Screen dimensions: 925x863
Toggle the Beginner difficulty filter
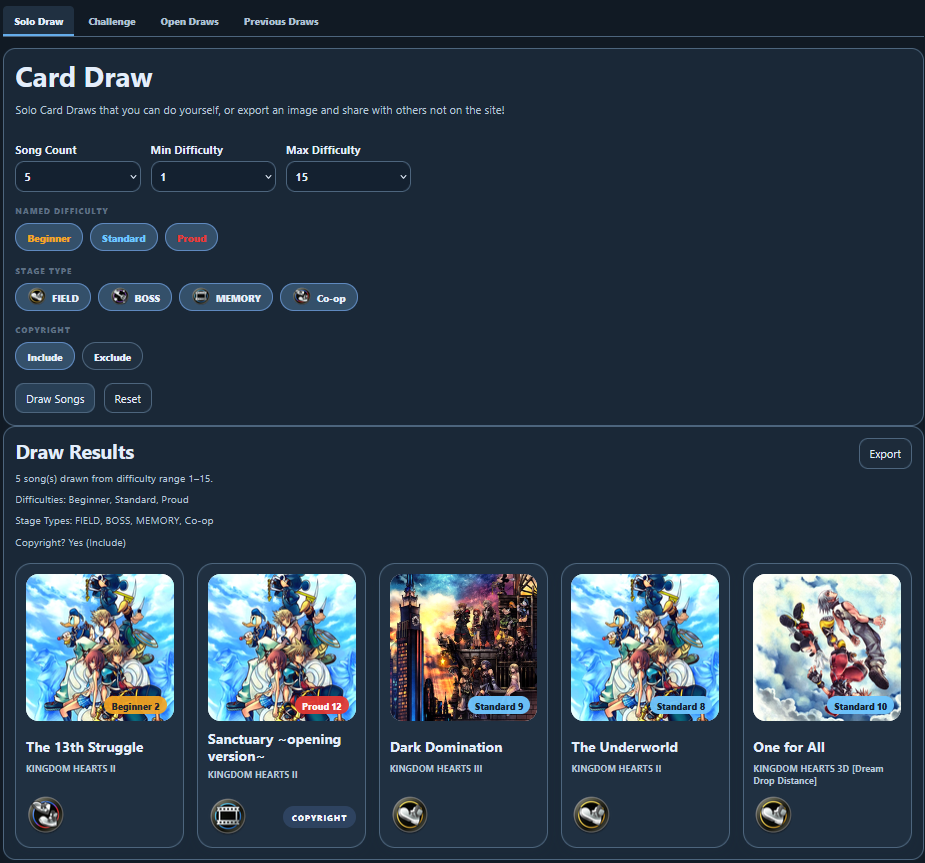(49, 238)
